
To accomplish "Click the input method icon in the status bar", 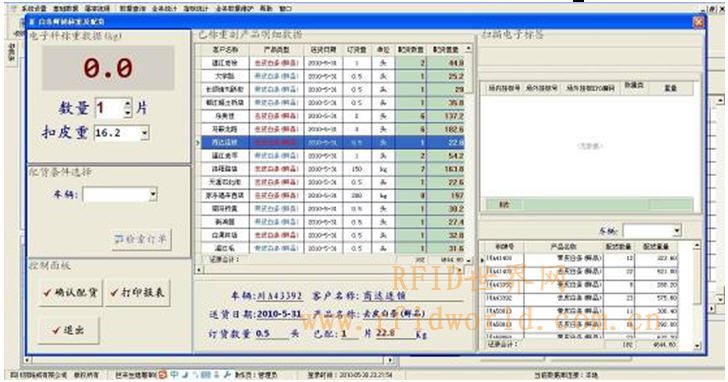I will click(162, 374).
